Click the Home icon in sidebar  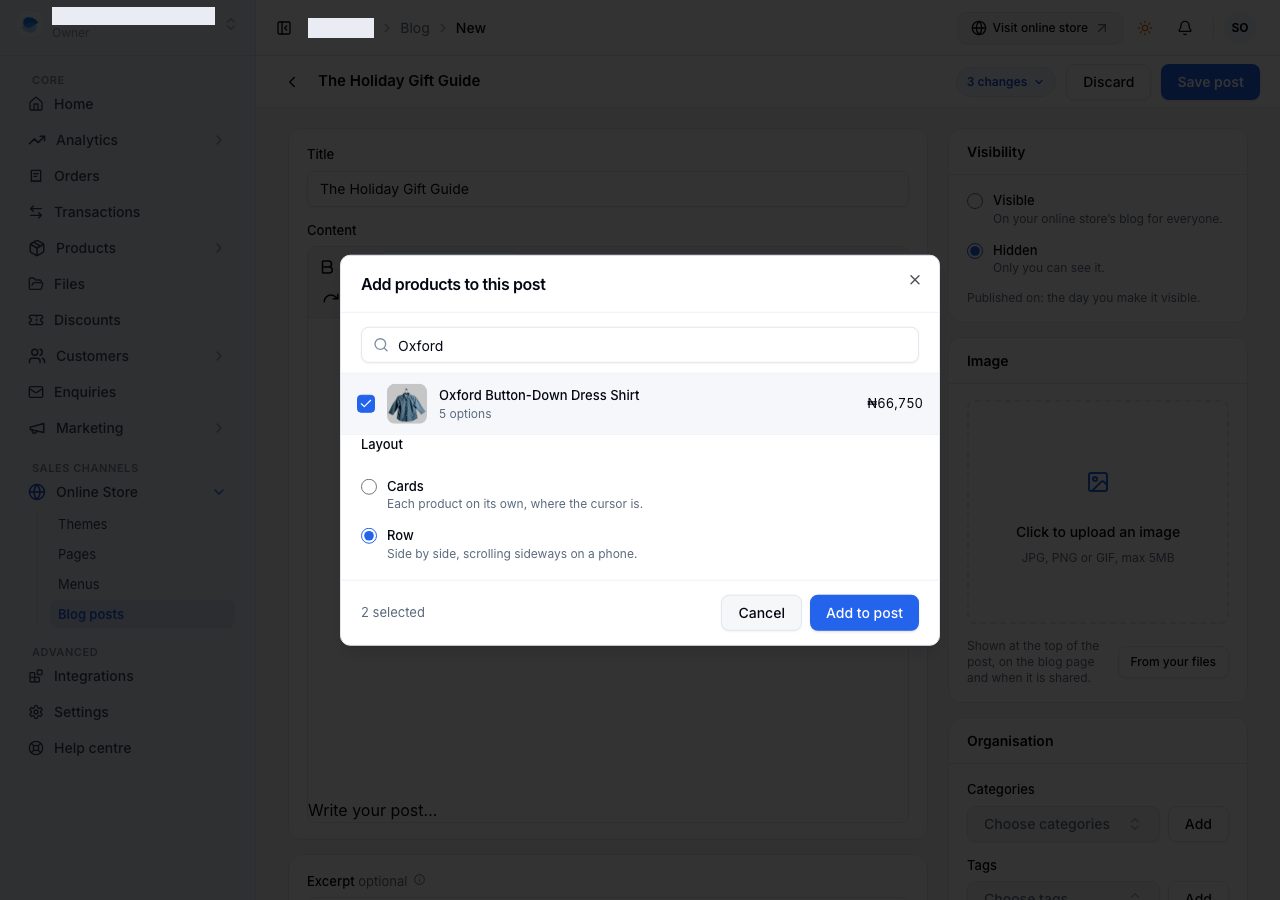coord(37,104)
